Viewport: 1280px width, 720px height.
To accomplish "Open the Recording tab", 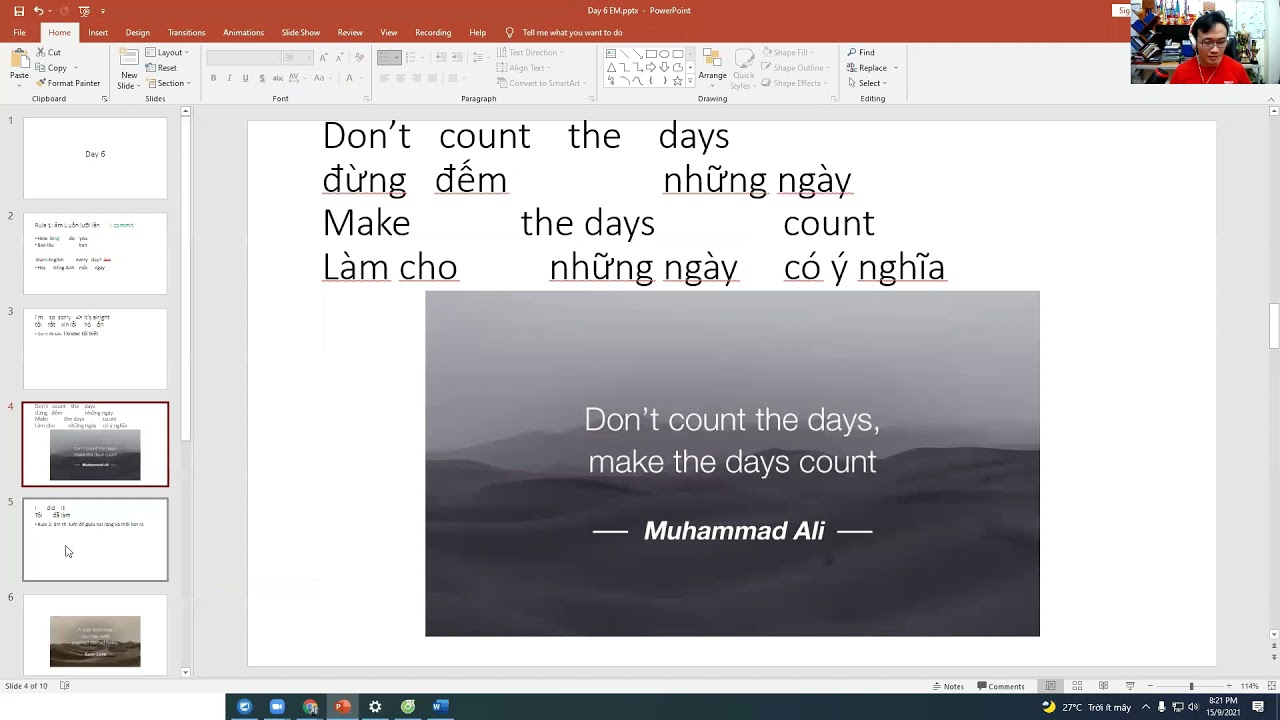I will coord(433,32).
